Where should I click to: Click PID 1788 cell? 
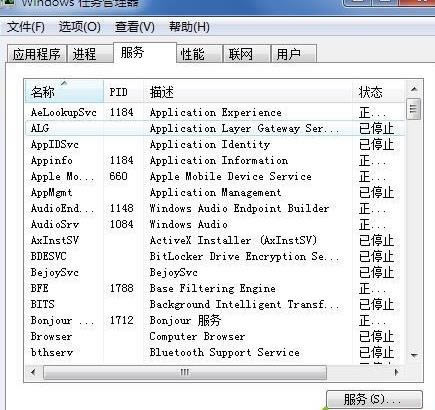pyautogui.click(x=122, y=288)
